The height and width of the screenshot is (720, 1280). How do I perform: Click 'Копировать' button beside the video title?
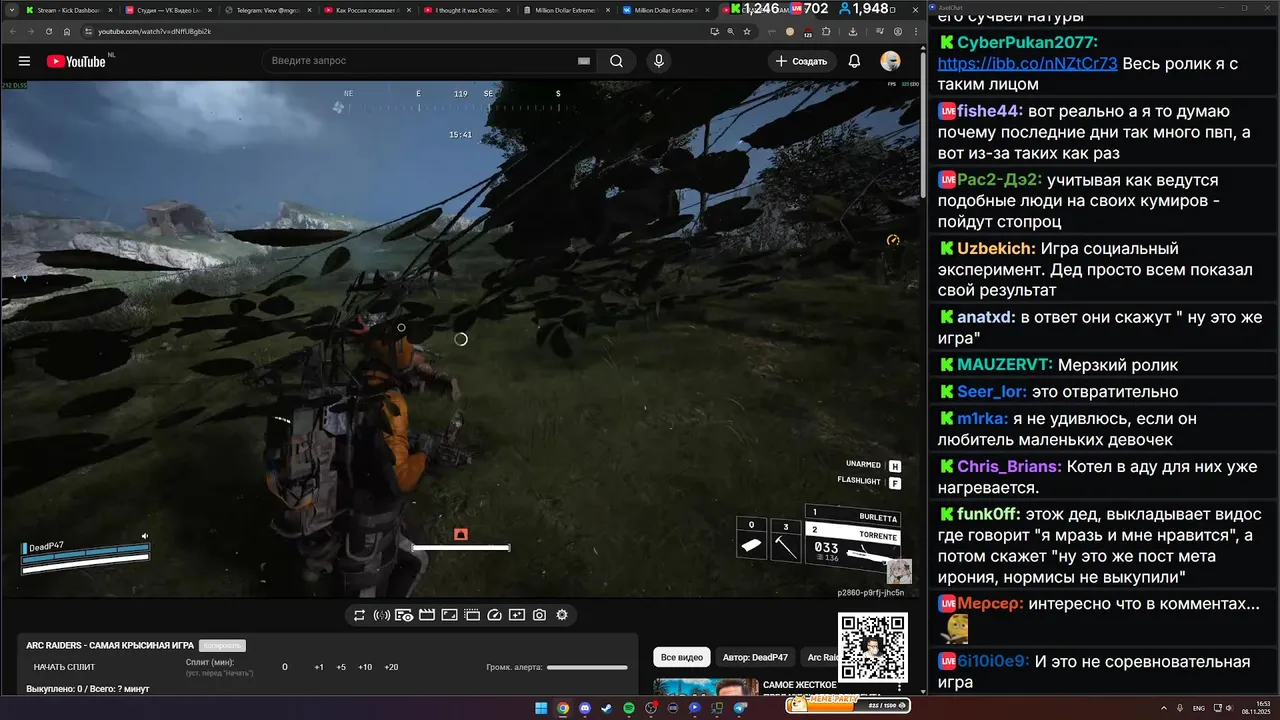(x=222, y=646)
